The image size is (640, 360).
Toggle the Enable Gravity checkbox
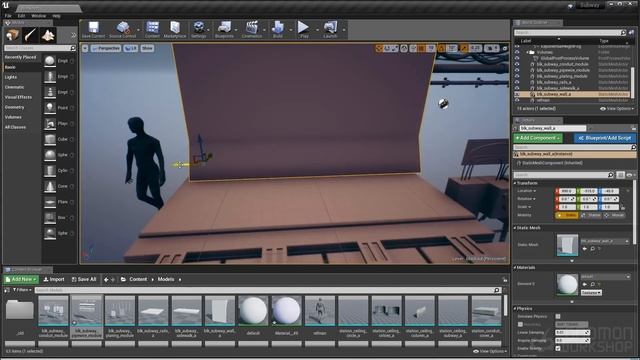[x=558, y=348]
